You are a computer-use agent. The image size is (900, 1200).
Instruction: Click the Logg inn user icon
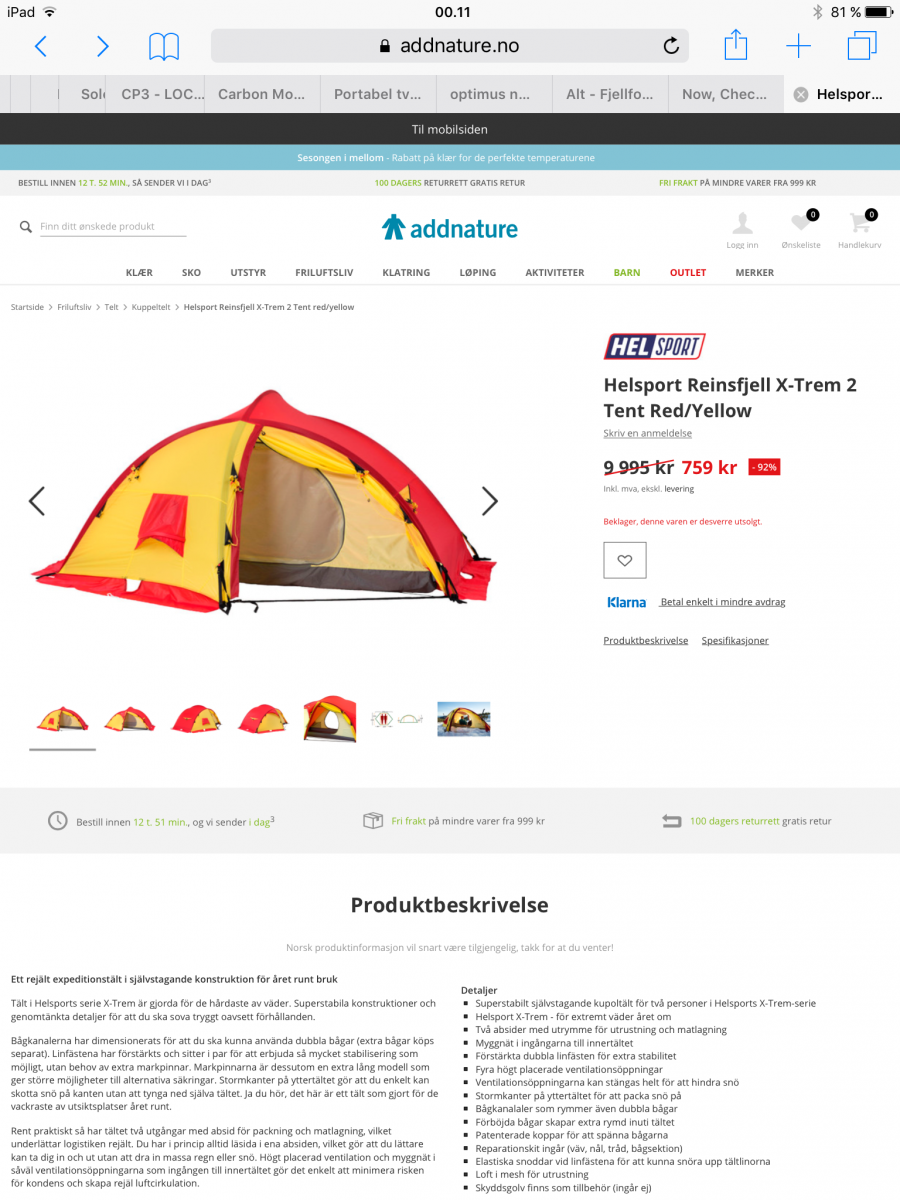(x=742, y=223)
